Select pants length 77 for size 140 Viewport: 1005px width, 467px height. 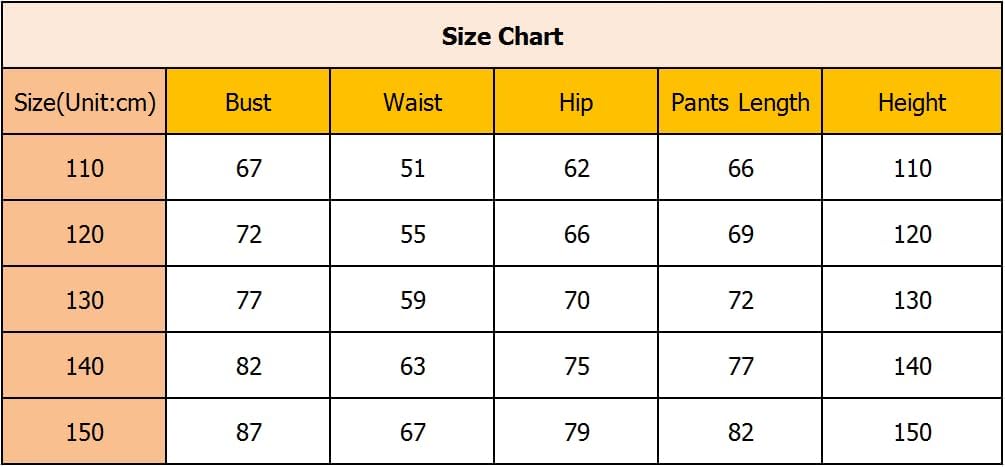(740, 366)
